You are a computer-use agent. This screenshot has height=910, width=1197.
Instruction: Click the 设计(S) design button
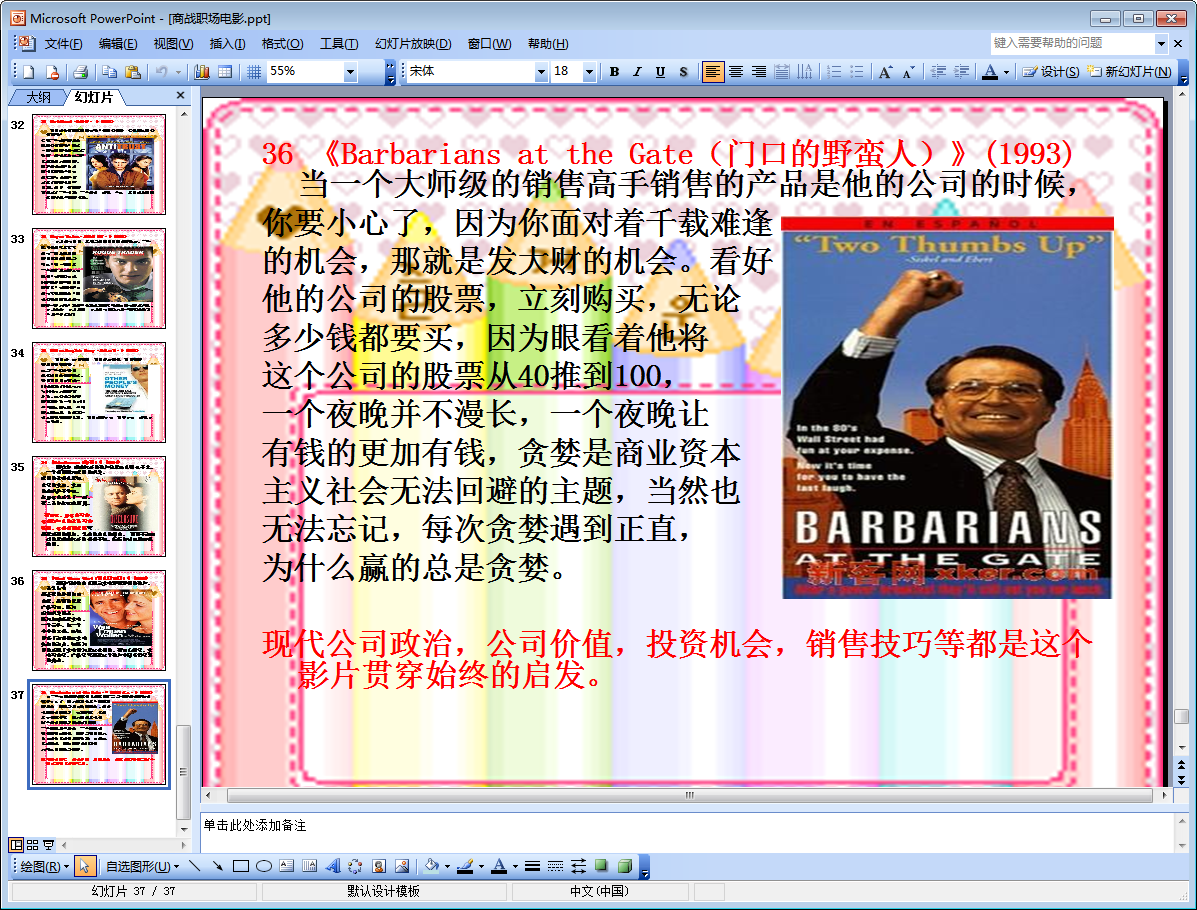pyautogui.click(x=1051, y=72)
